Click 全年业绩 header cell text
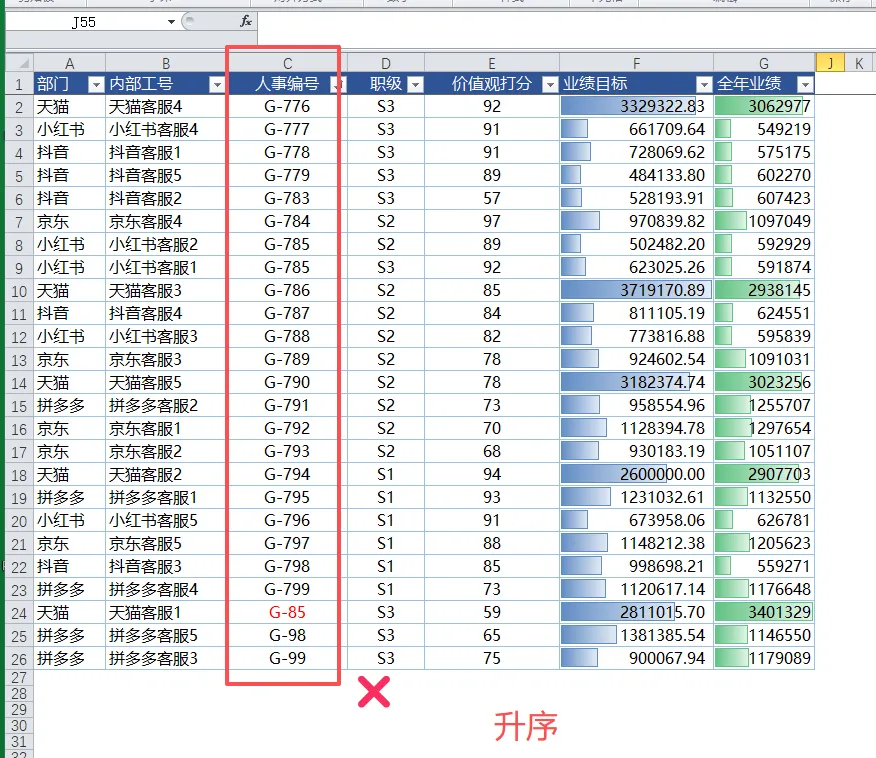 [749, 84]
